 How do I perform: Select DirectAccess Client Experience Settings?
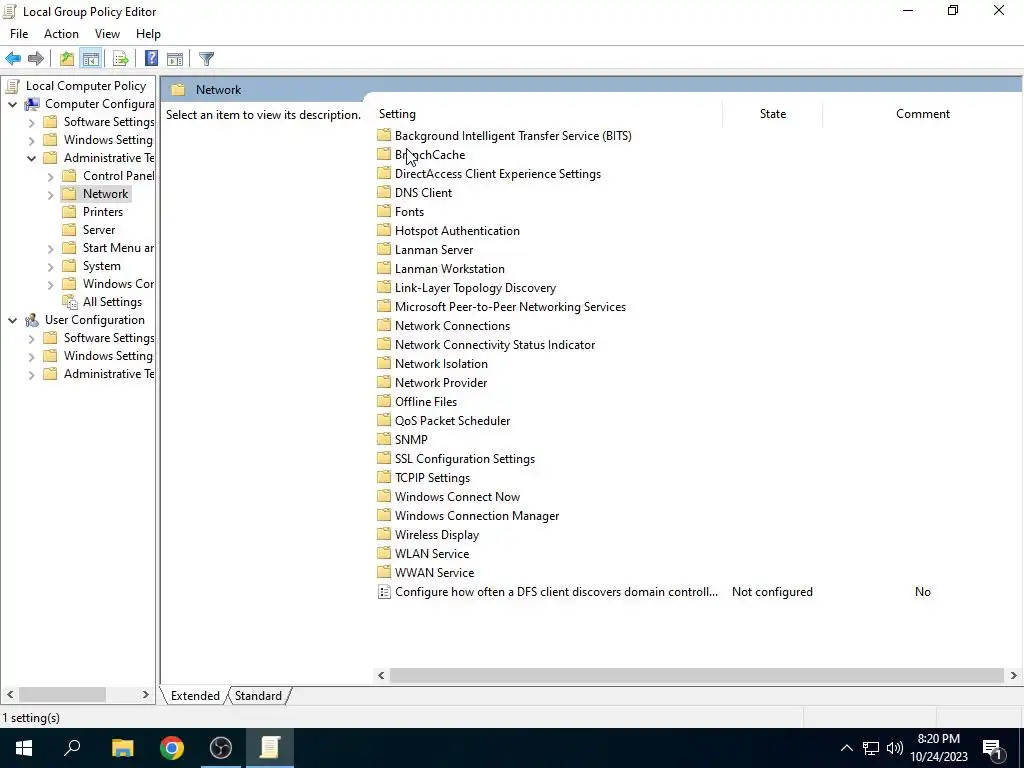point(498,174)
